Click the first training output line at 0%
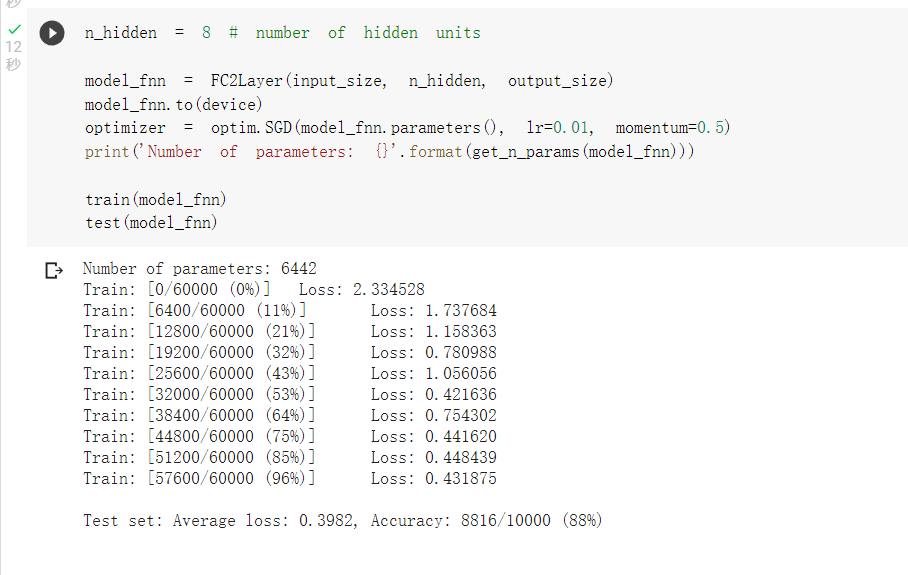 point(253,289)
